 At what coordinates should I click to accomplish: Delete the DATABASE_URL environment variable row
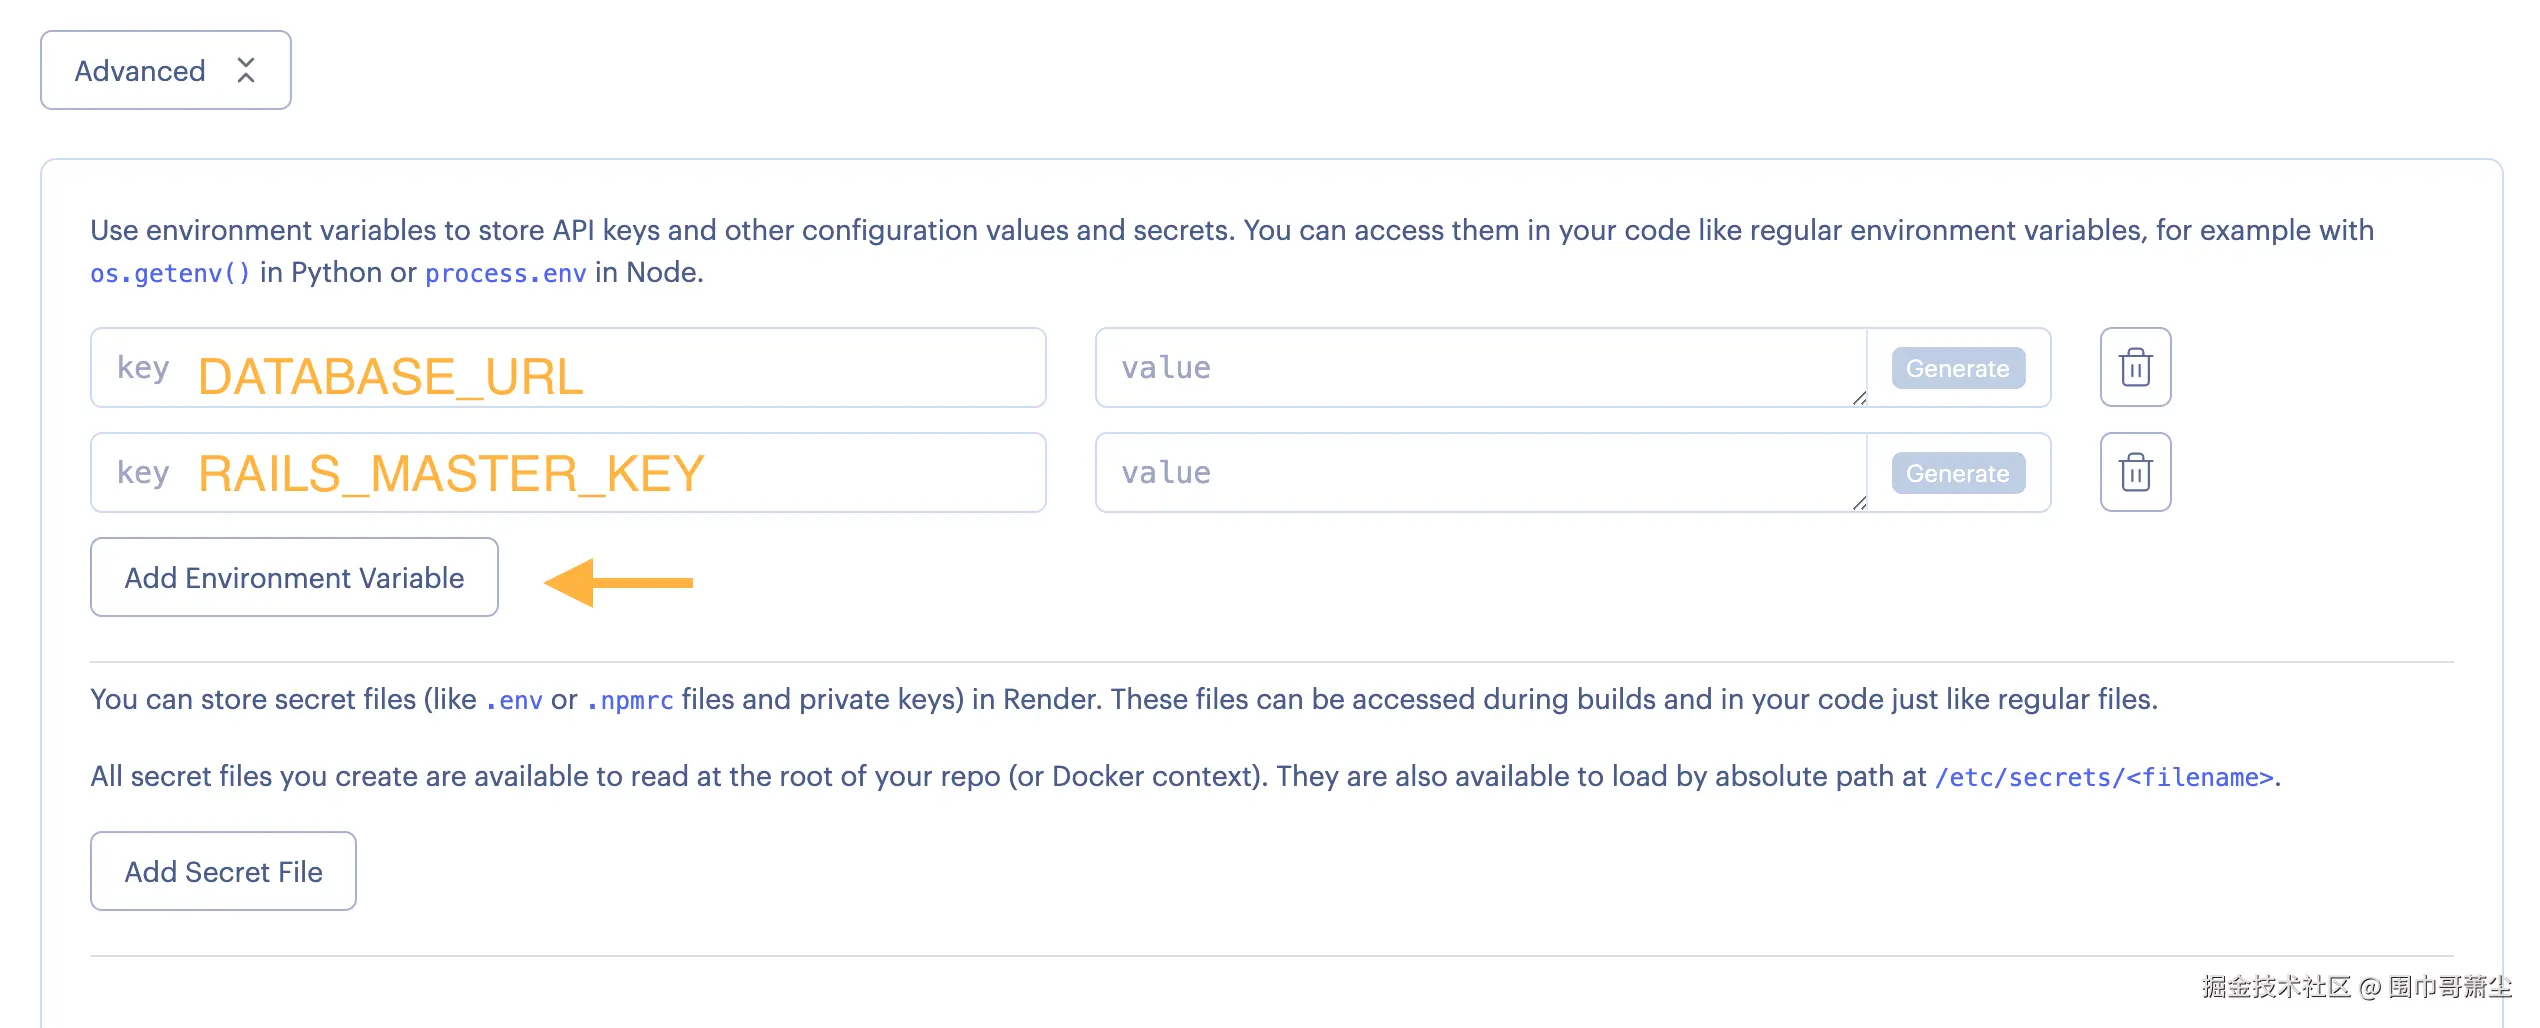click(x=2135, y=367)
